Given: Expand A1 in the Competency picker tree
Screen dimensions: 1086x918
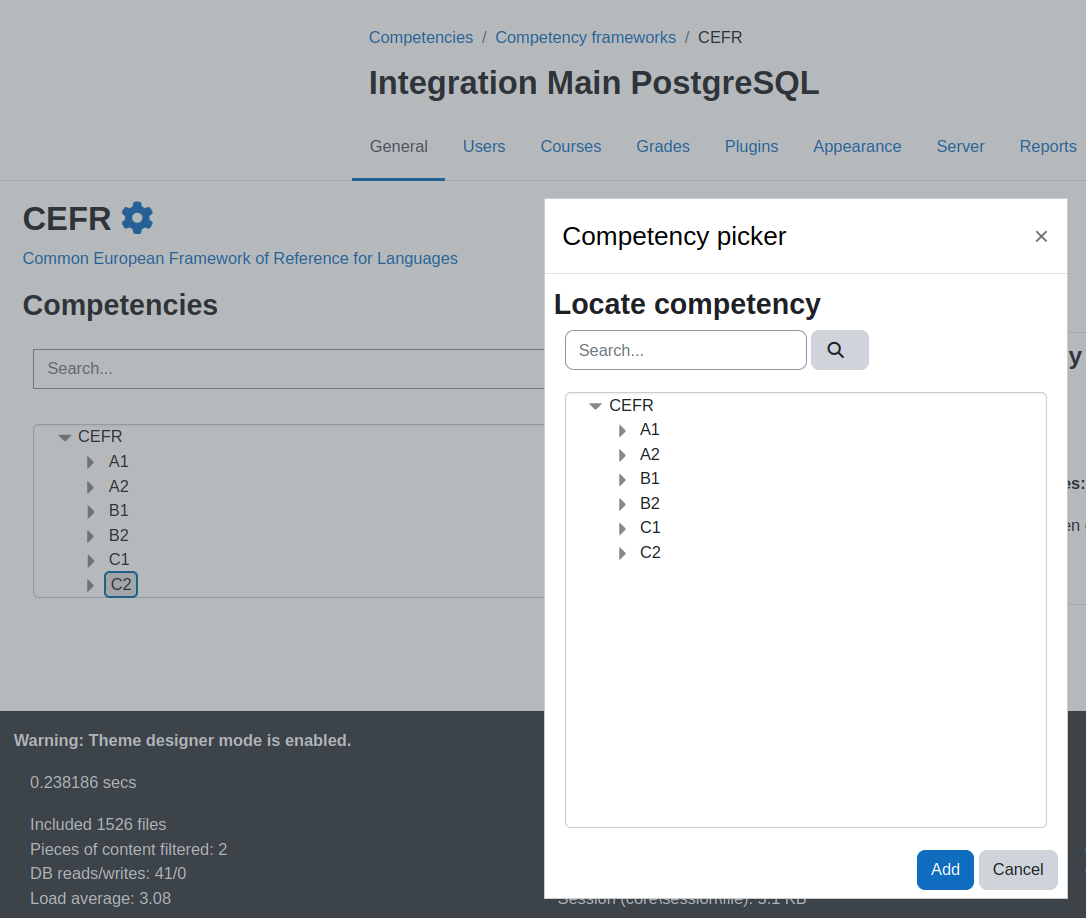Looking at the screenshot, I should 622,430.
